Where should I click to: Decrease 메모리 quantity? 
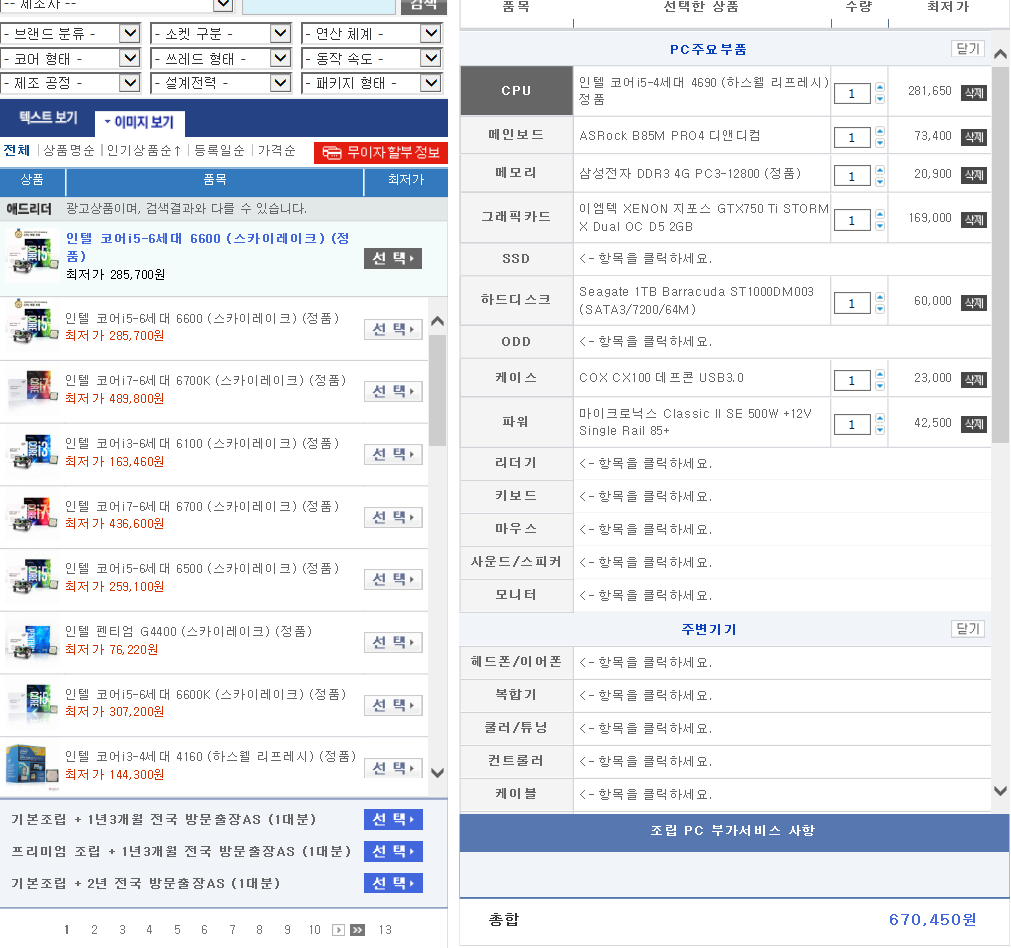pyautogui.click(x=880, y=181)
